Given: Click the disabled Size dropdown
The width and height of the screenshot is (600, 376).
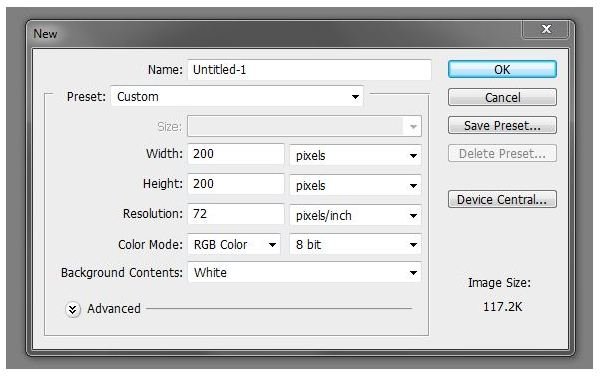Looking at the screenshot, I should (305, 126).
